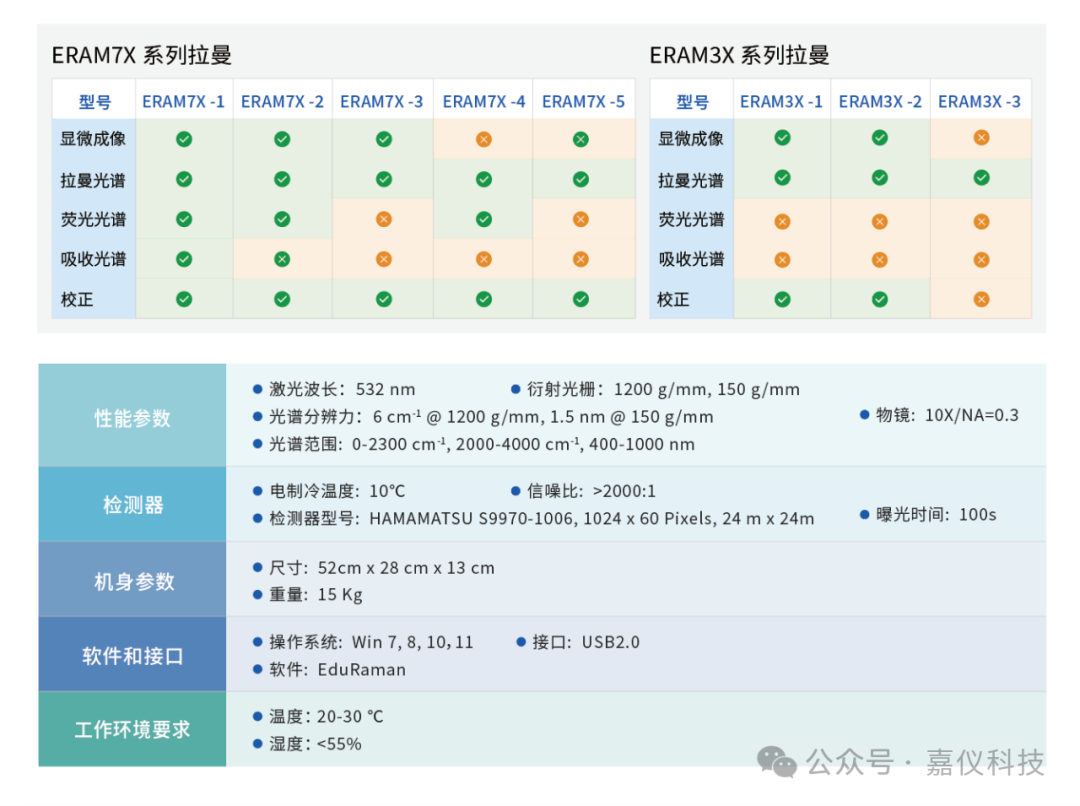1080x806 pixels.
Task: Click the green check for ERAM3X-2 校正
Action: (879, 299)
